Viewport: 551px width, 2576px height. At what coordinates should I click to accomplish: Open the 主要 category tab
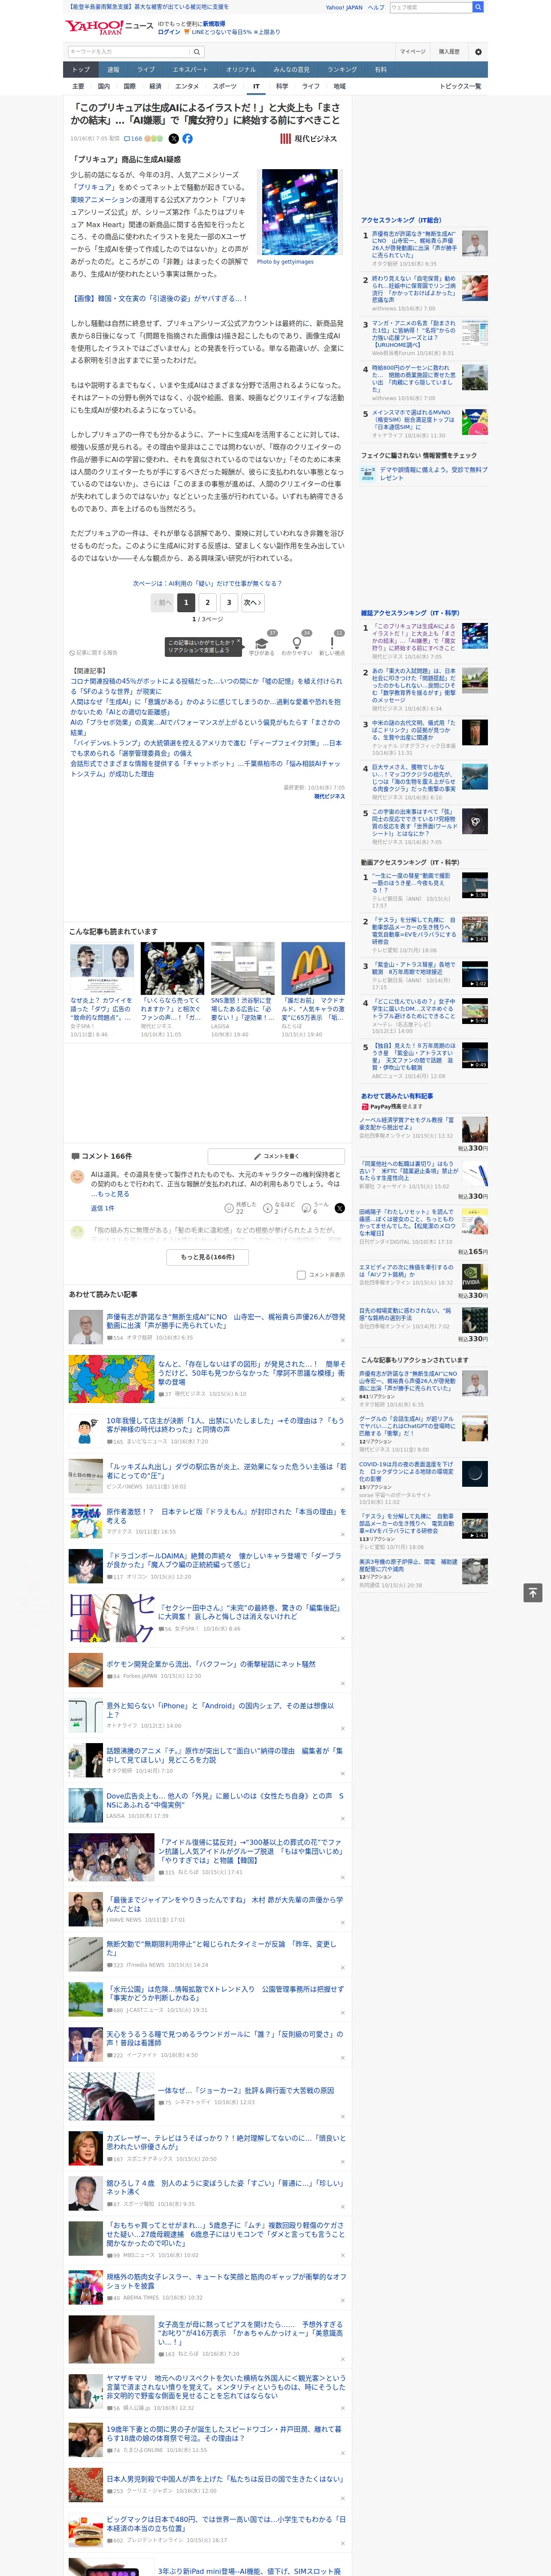78,87
